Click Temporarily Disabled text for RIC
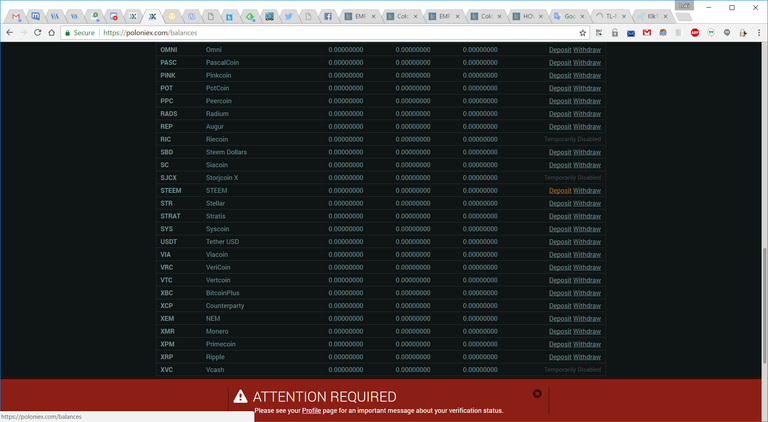 coord(572,140)
